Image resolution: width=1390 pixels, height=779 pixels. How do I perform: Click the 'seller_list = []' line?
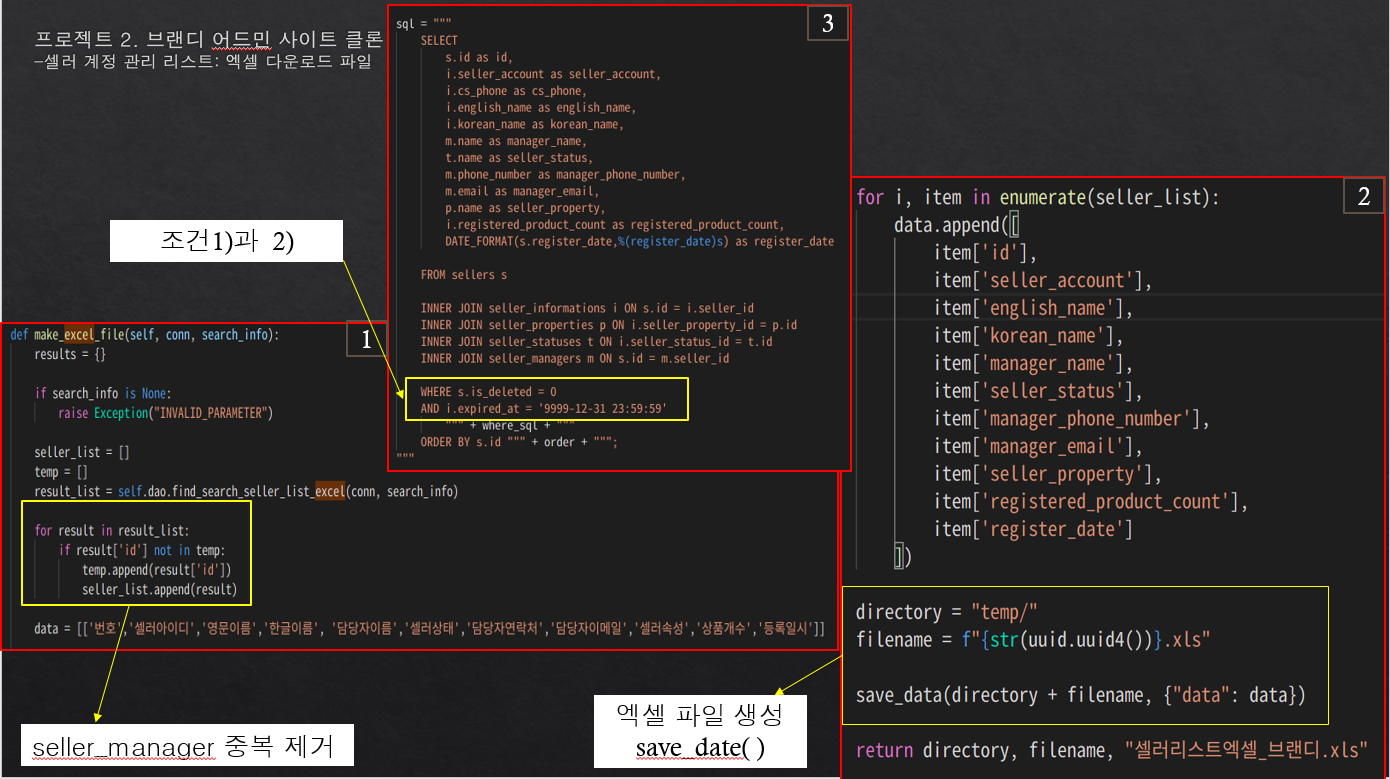point(82,452)
